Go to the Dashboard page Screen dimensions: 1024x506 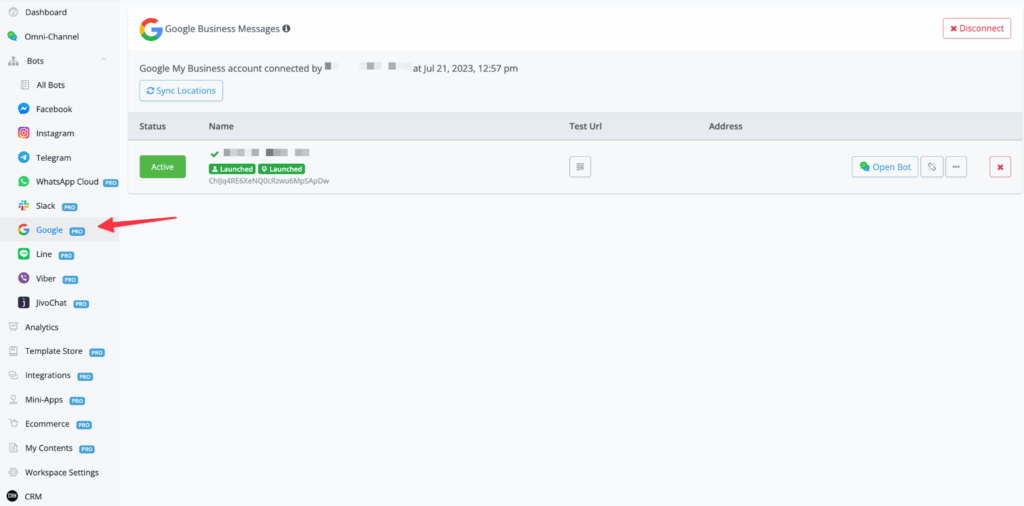pos(45,12)
